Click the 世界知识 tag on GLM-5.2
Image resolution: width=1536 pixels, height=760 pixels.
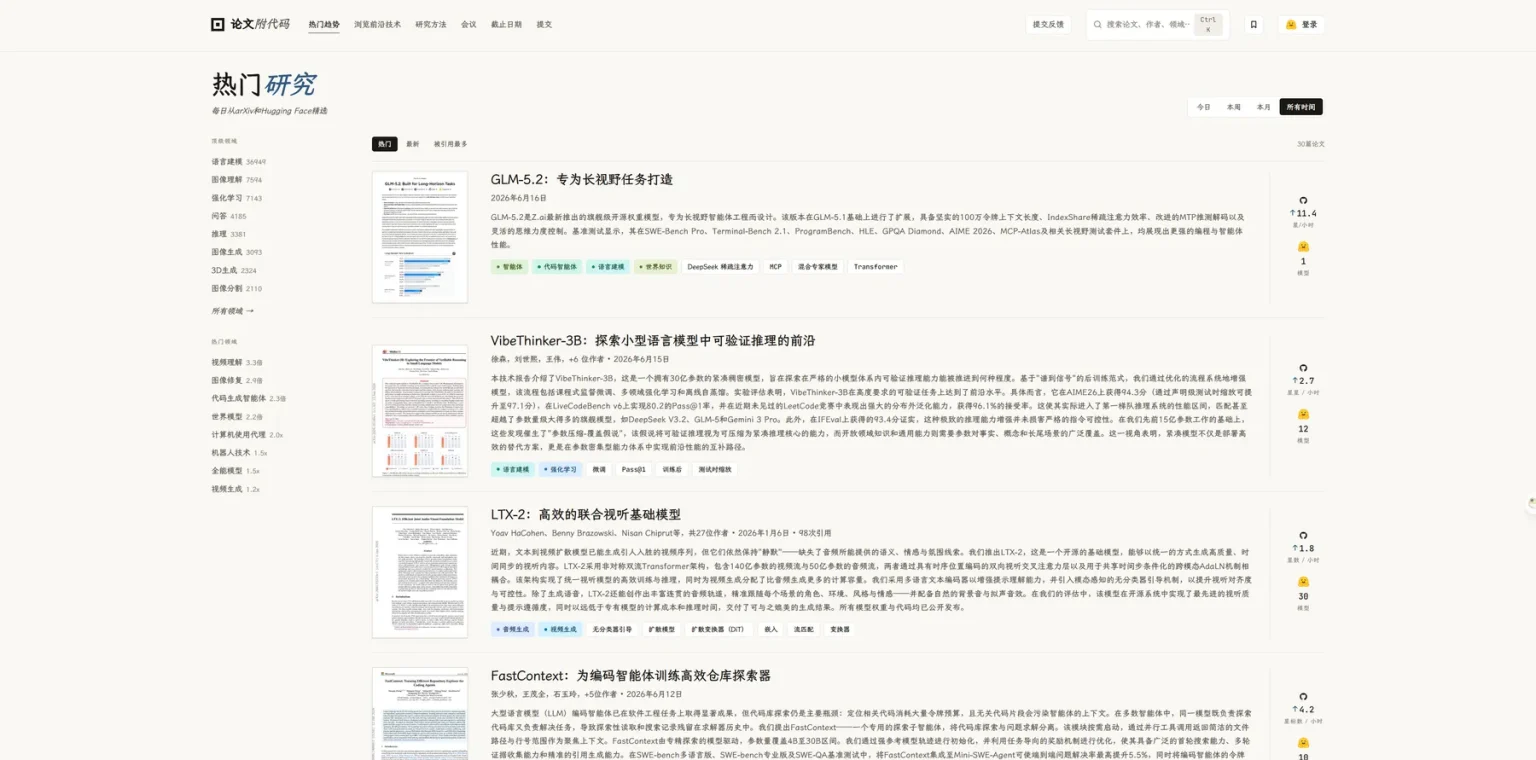tap(654, 267)
